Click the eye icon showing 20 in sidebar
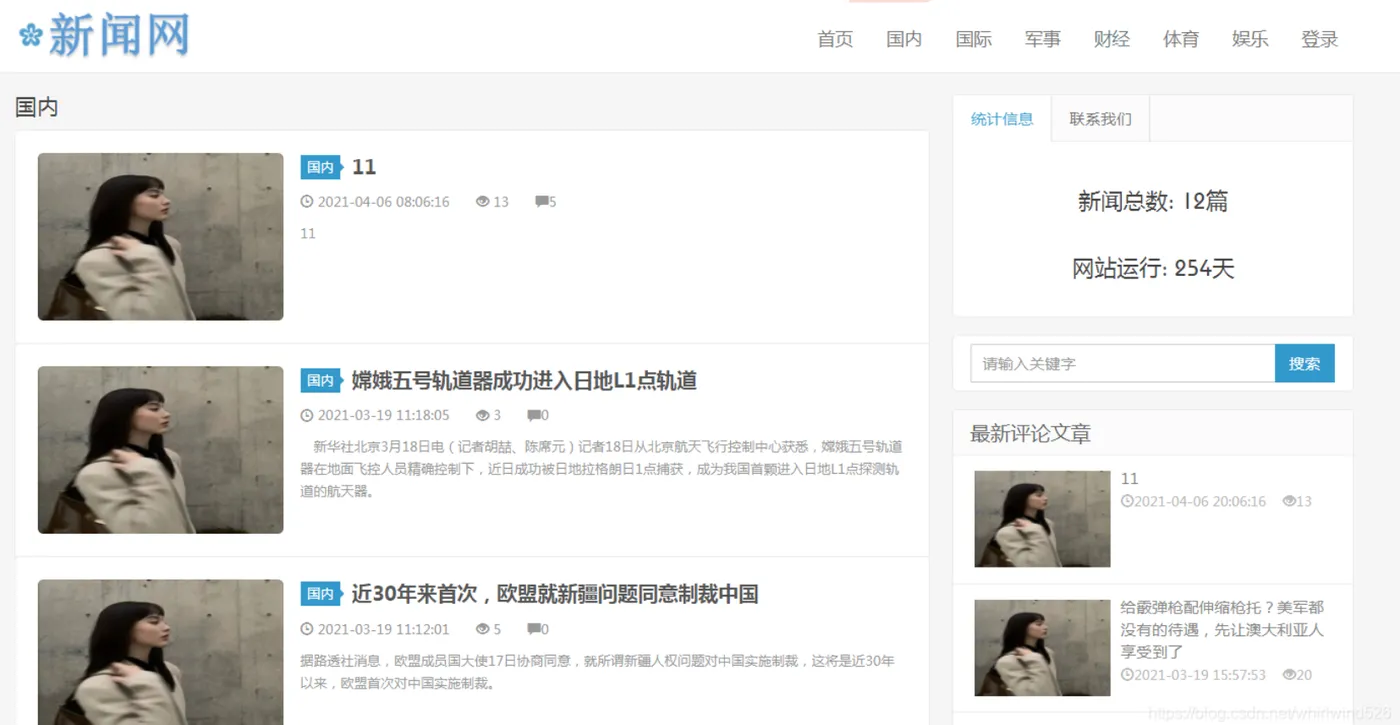Viewport: 1400px width, 725px height. click(x=1289, y=675)
